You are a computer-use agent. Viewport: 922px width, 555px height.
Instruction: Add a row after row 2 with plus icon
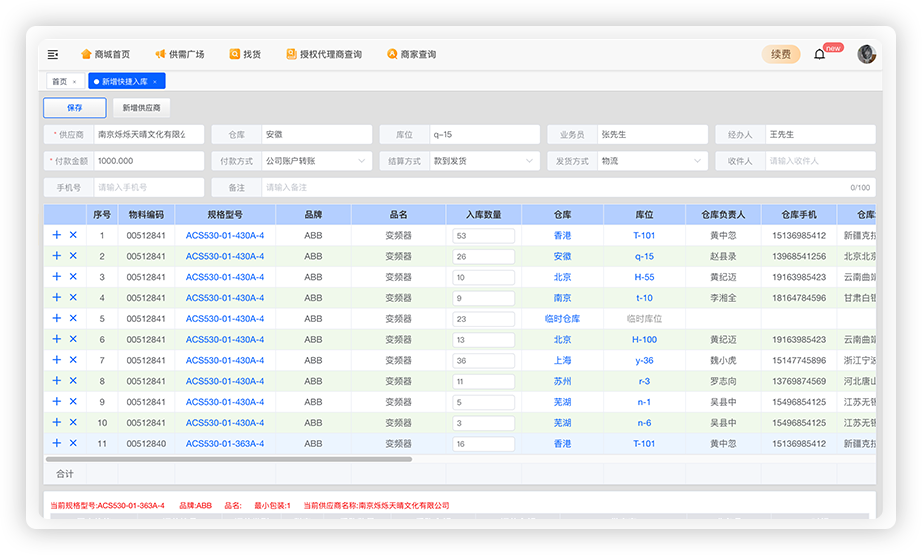[56, 256]
